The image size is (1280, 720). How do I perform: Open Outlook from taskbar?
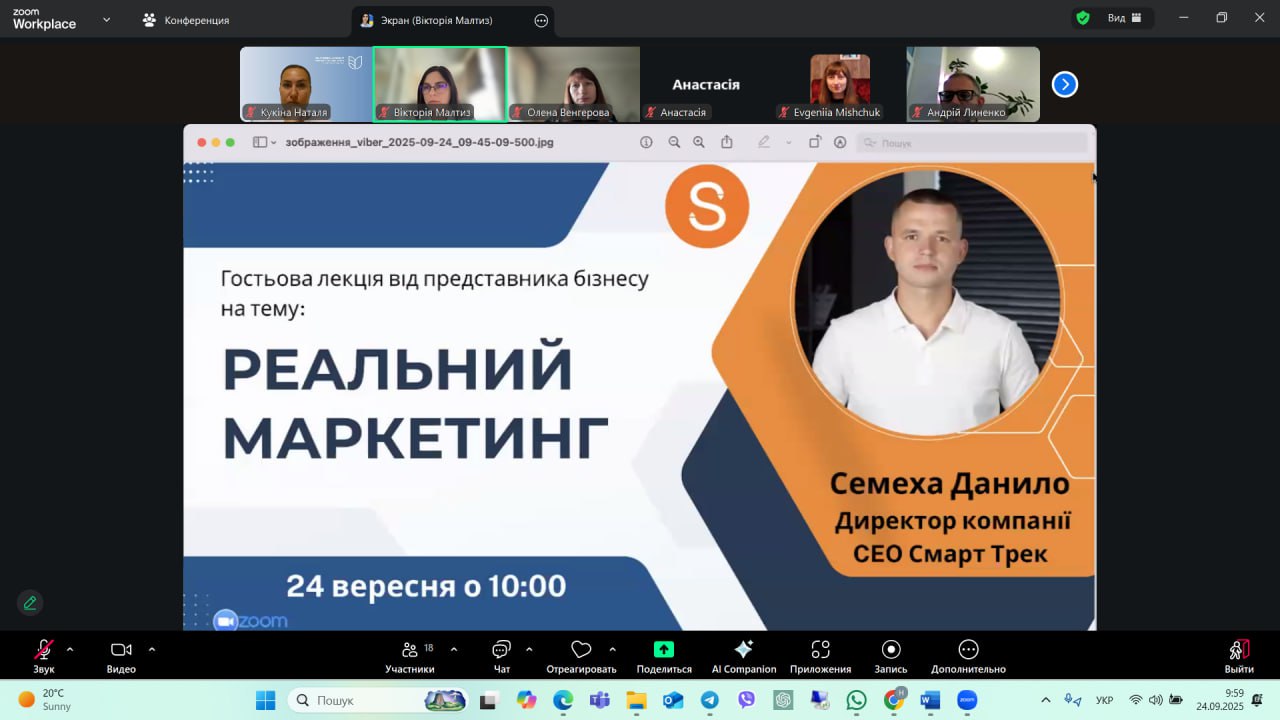(x=673, y=700)
